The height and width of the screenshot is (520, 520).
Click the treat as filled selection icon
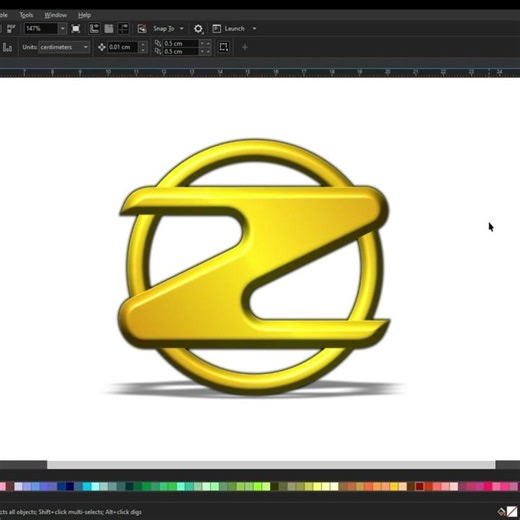point(223,47)
